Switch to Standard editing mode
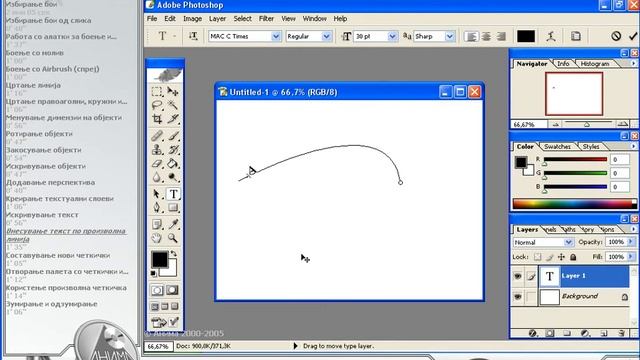 coord(157,290)
